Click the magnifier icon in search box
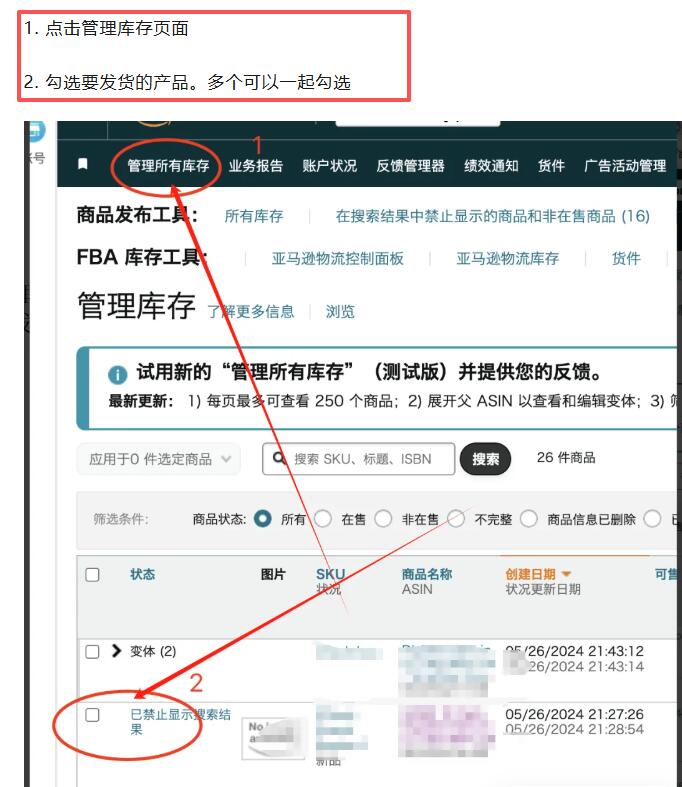Screen dimensions: 682x787 pos(279,458)
